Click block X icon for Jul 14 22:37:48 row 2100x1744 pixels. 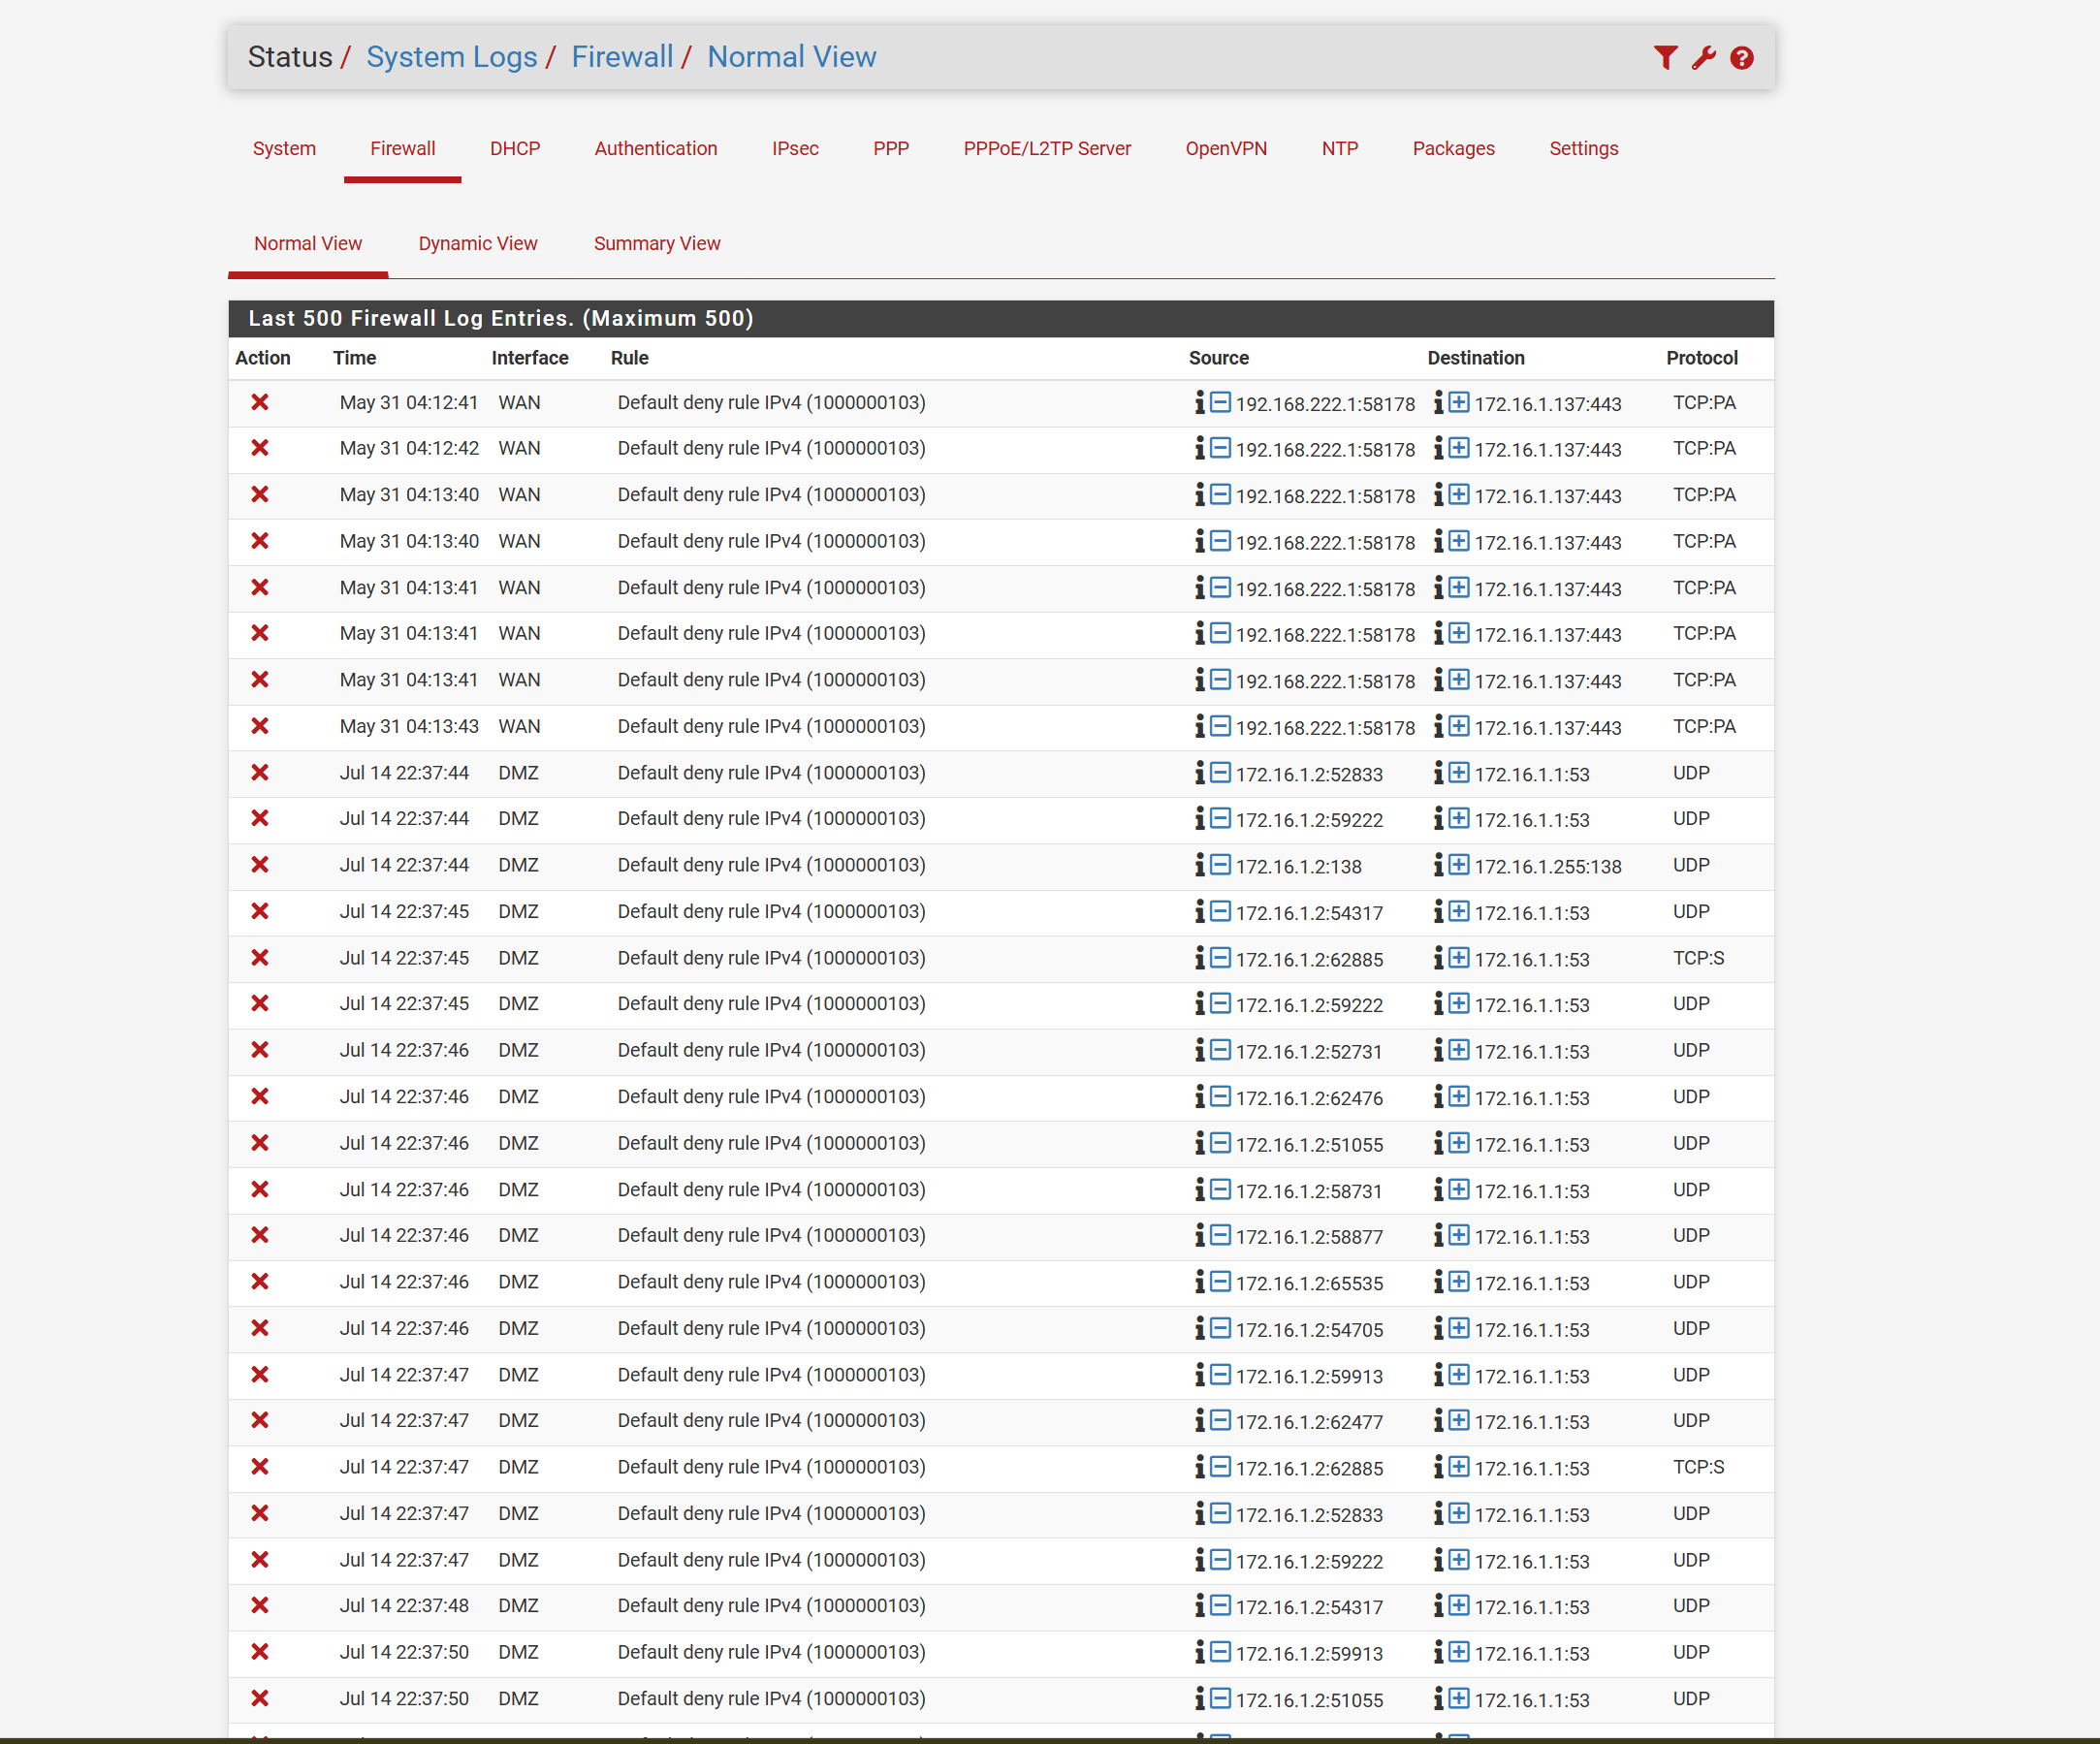click(x=260, y=1605)
